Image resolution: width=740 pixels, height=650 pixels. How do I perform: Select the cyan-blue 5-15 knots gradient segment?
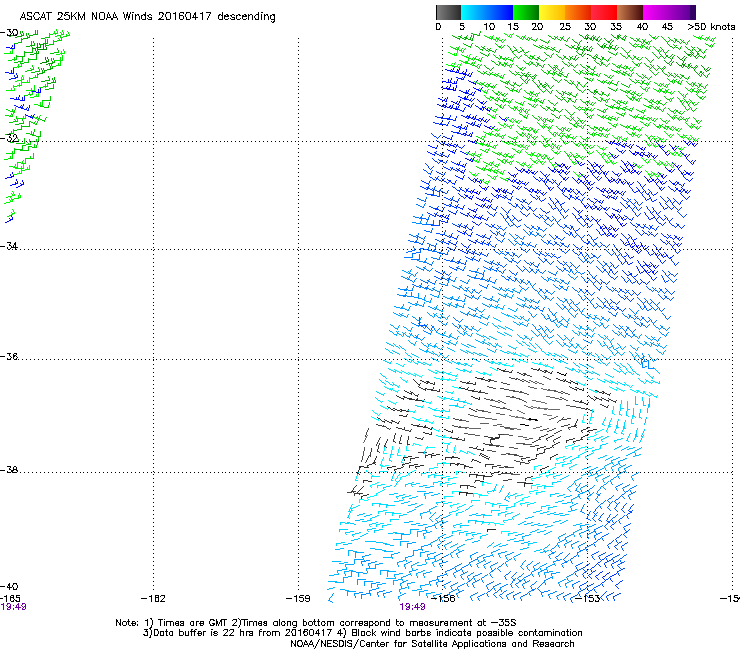487,12
